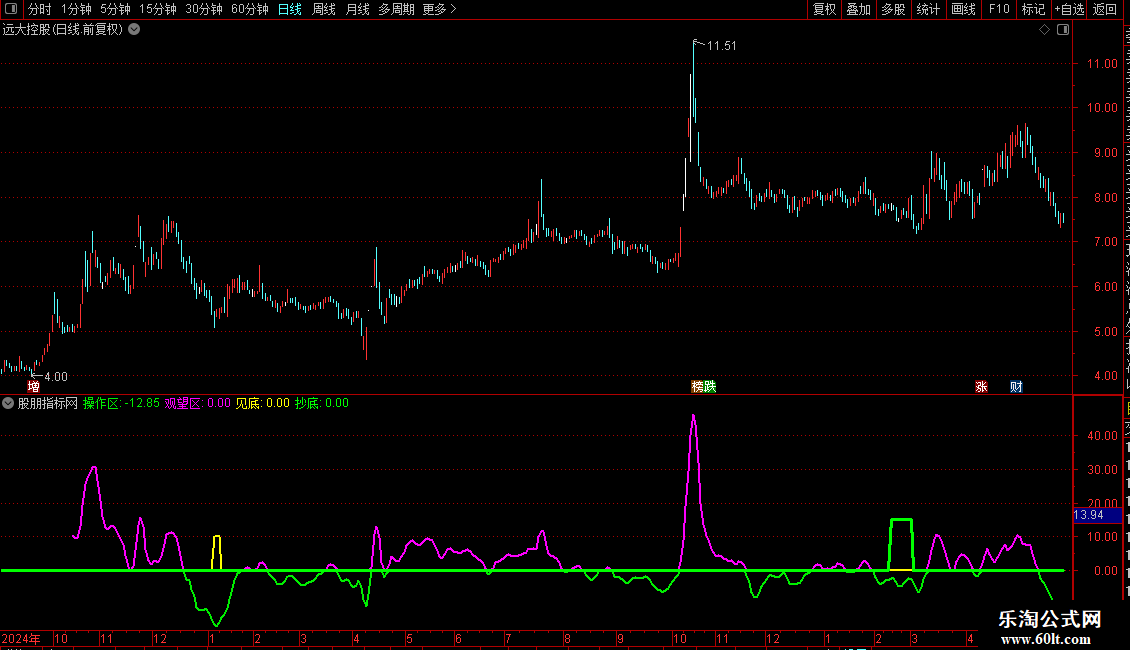1130x650 pixels.
Task: Open the 复权 adjustment menu
Action: tap(824, 9)
